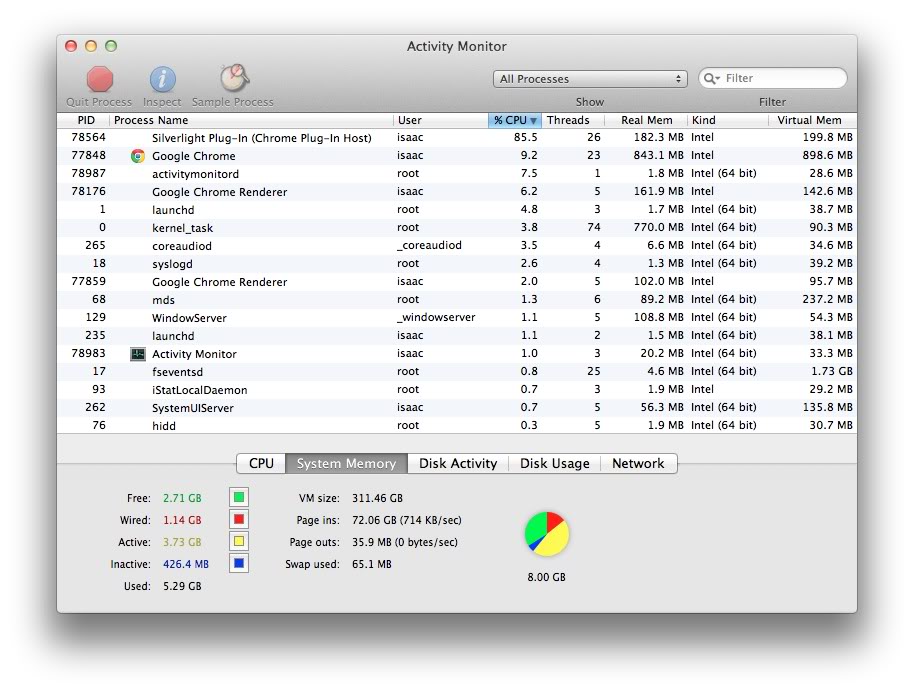Select the Google Chrome process name
The image size is (914, 692).
pos(194,156)
